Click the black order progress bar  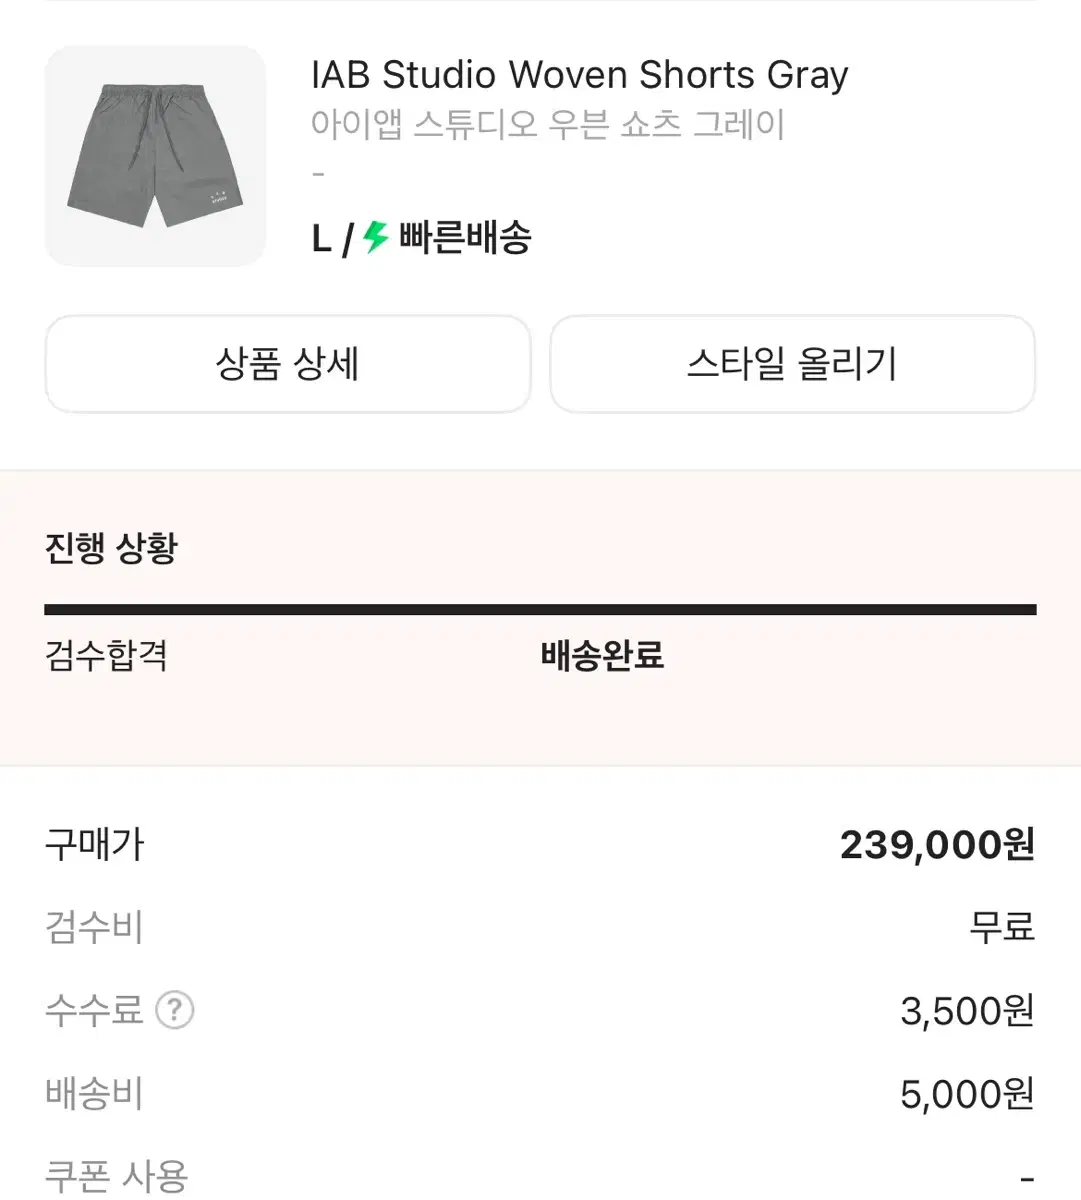click(540, 609)
